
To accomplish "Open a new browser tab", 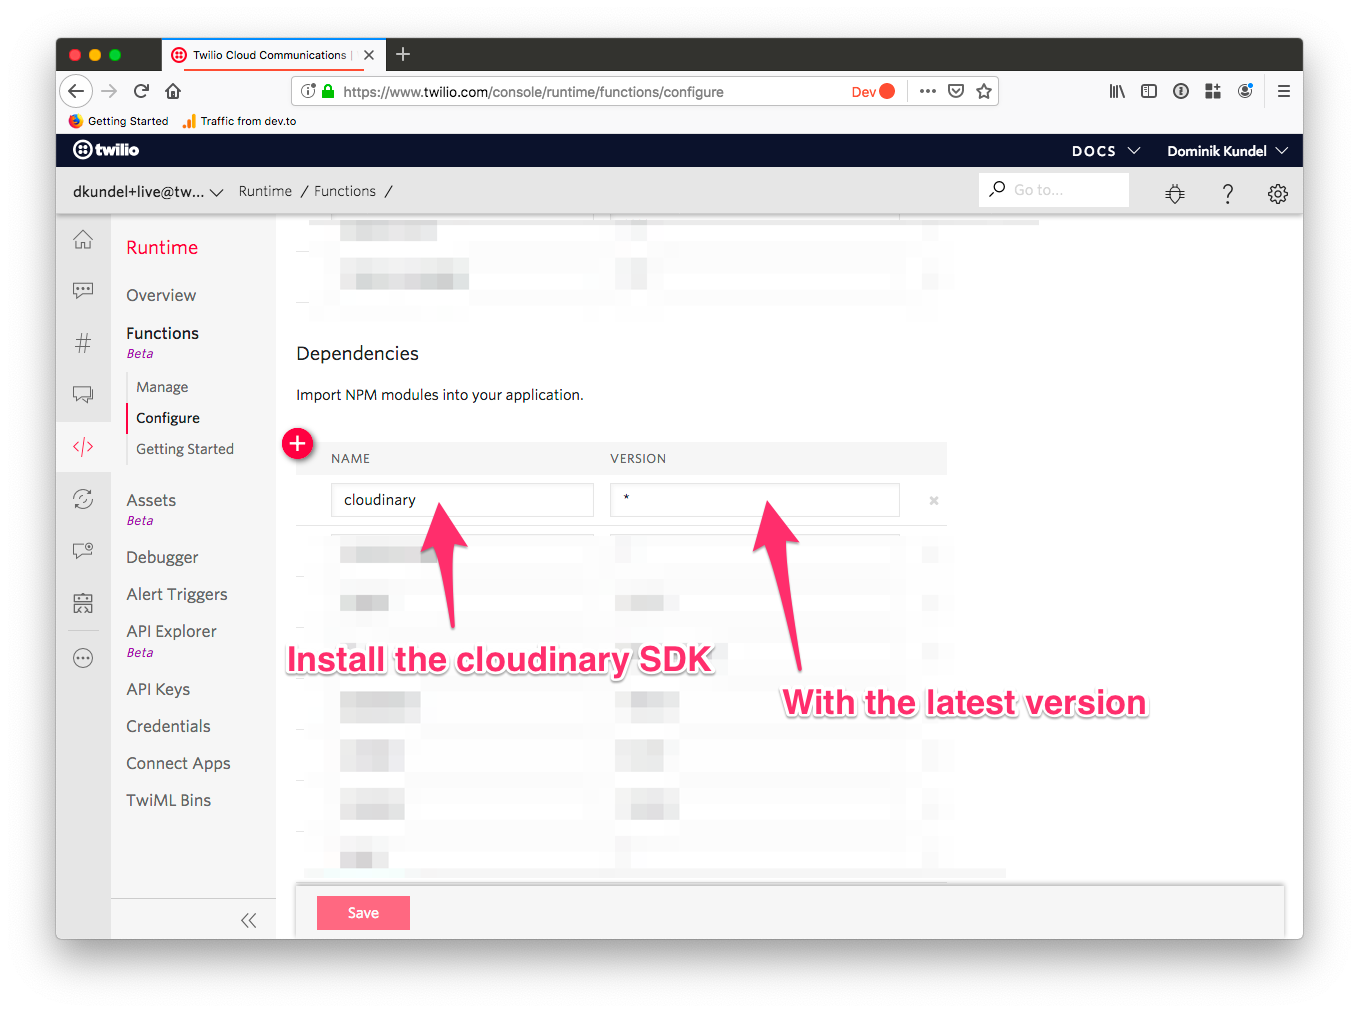I will pos(403,54).
